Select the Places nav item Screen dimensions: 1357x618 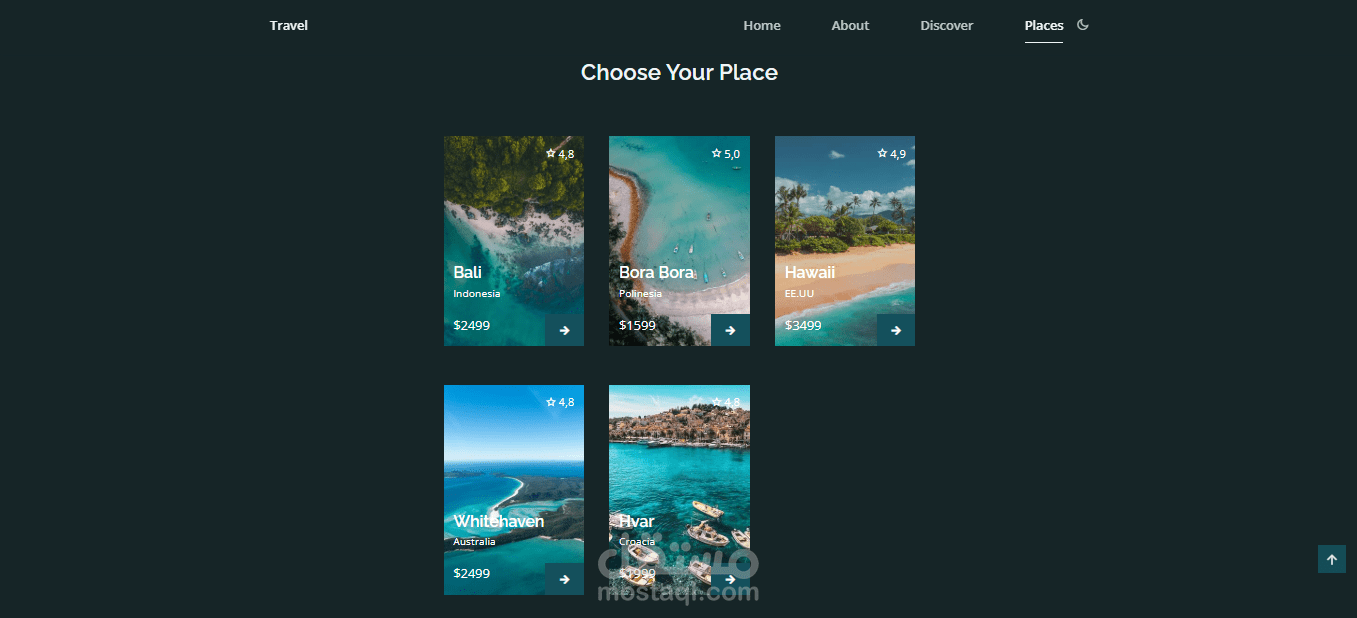1044,26
